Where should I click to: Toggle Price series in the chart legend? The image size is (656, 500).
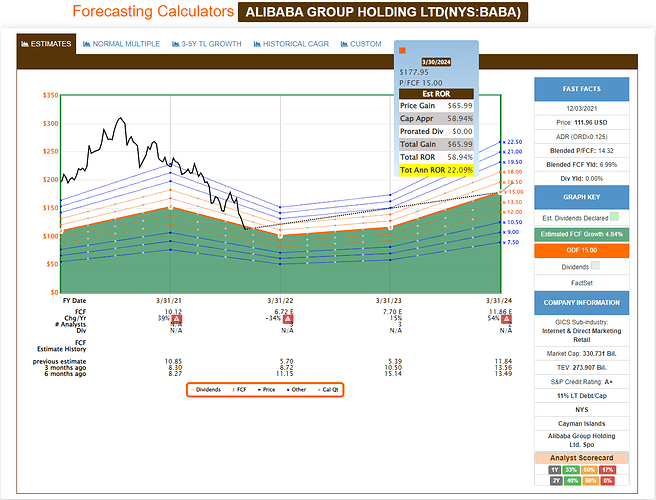(x=266, y=390)
